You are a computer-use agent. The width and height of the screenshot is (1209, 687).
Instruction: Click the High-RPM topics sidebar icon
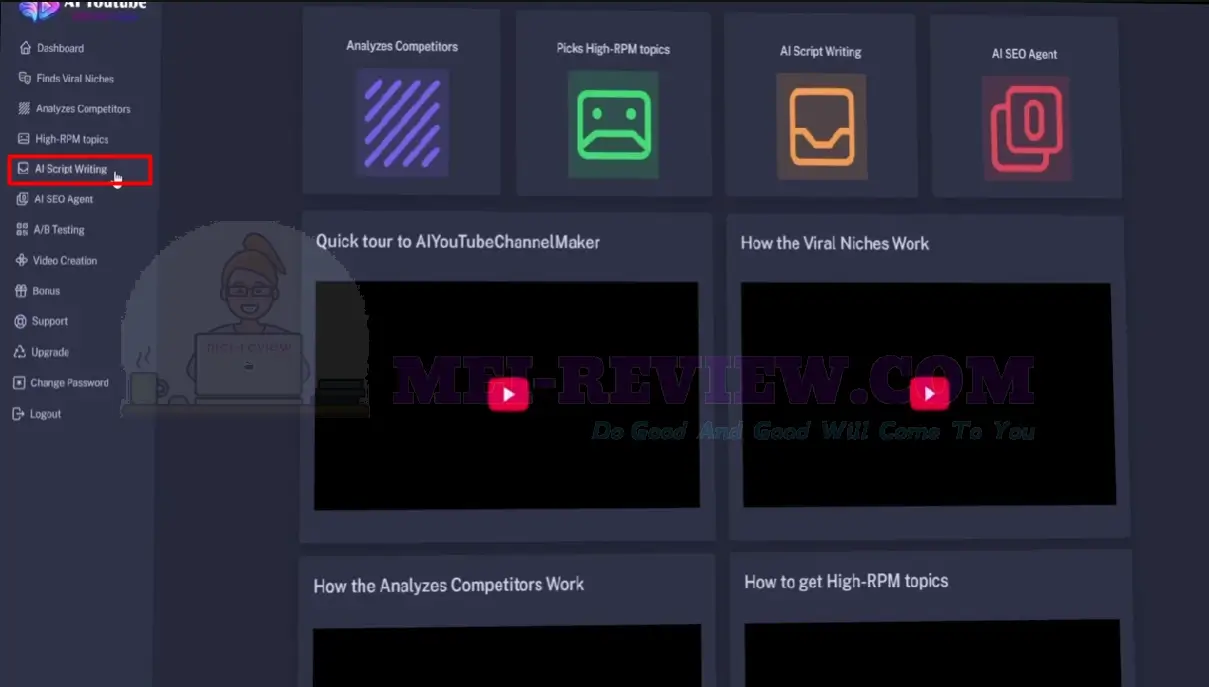[25, 139]
